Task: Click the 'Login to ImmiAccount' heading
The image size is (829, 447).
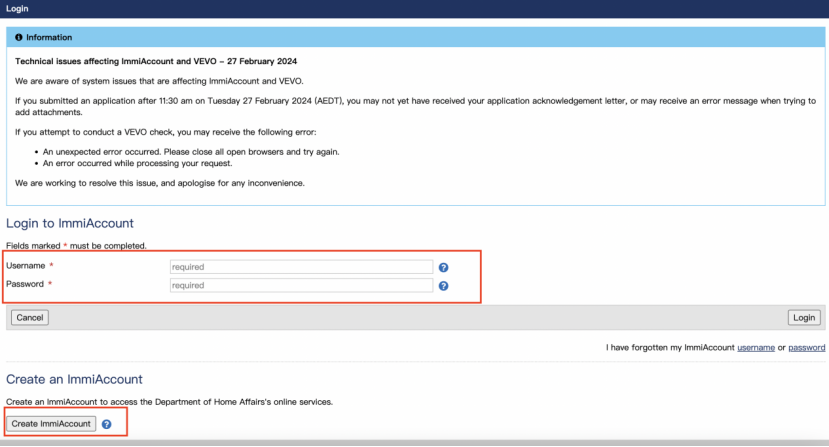Action: point(70,223)
